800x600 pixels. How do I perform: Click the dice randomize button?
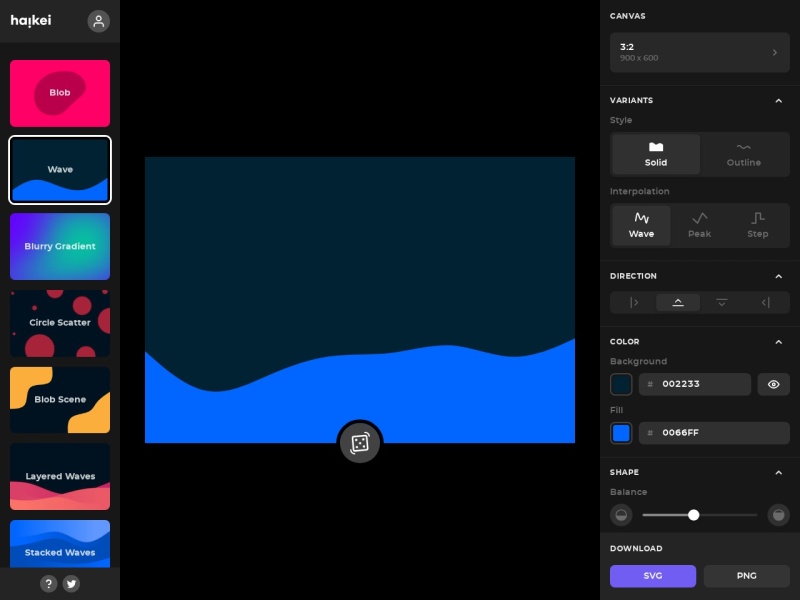pyautogui.click(x=360, y=443)
